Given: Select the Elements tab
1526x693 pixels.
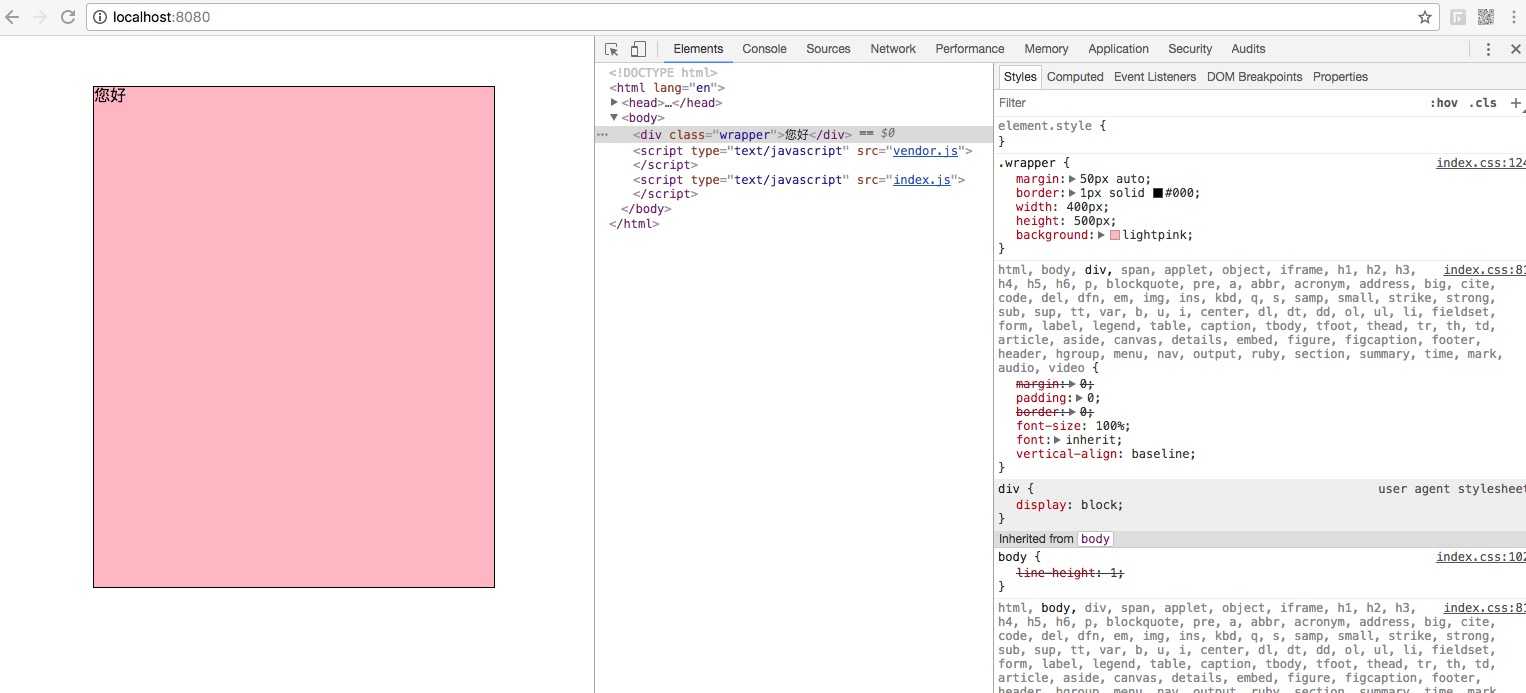Looking at the screenshot, I should click(x=698, y=49).
